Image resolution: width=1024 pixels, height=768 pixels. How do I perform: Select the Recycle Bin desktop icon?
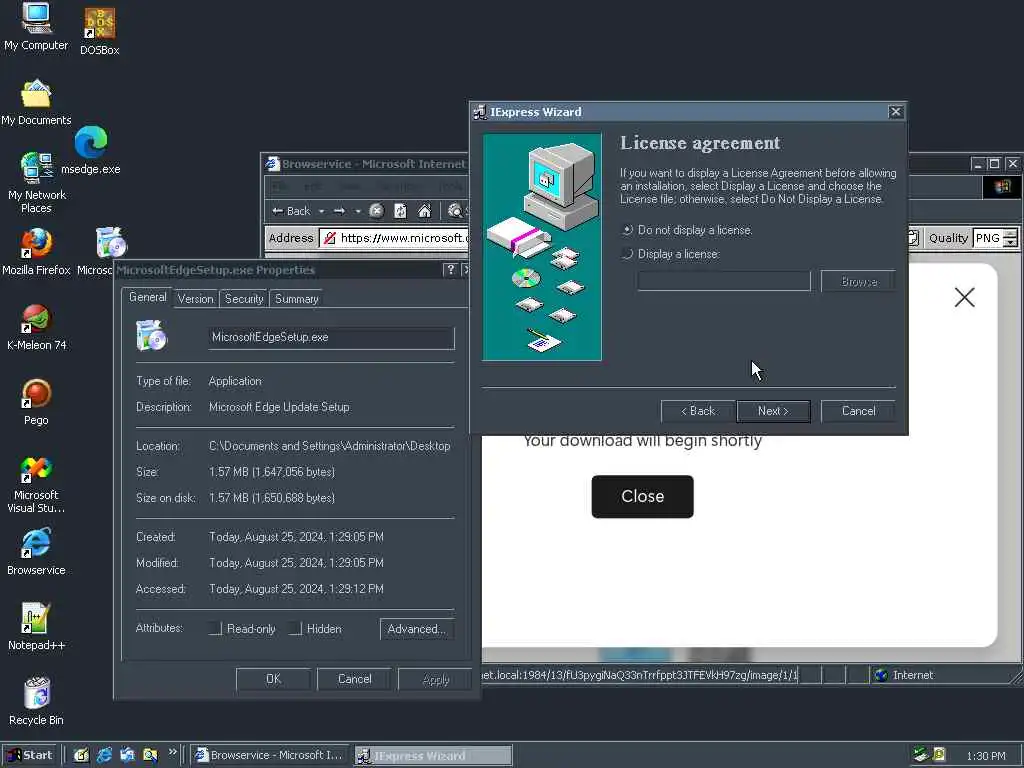[x=36, y=702]
